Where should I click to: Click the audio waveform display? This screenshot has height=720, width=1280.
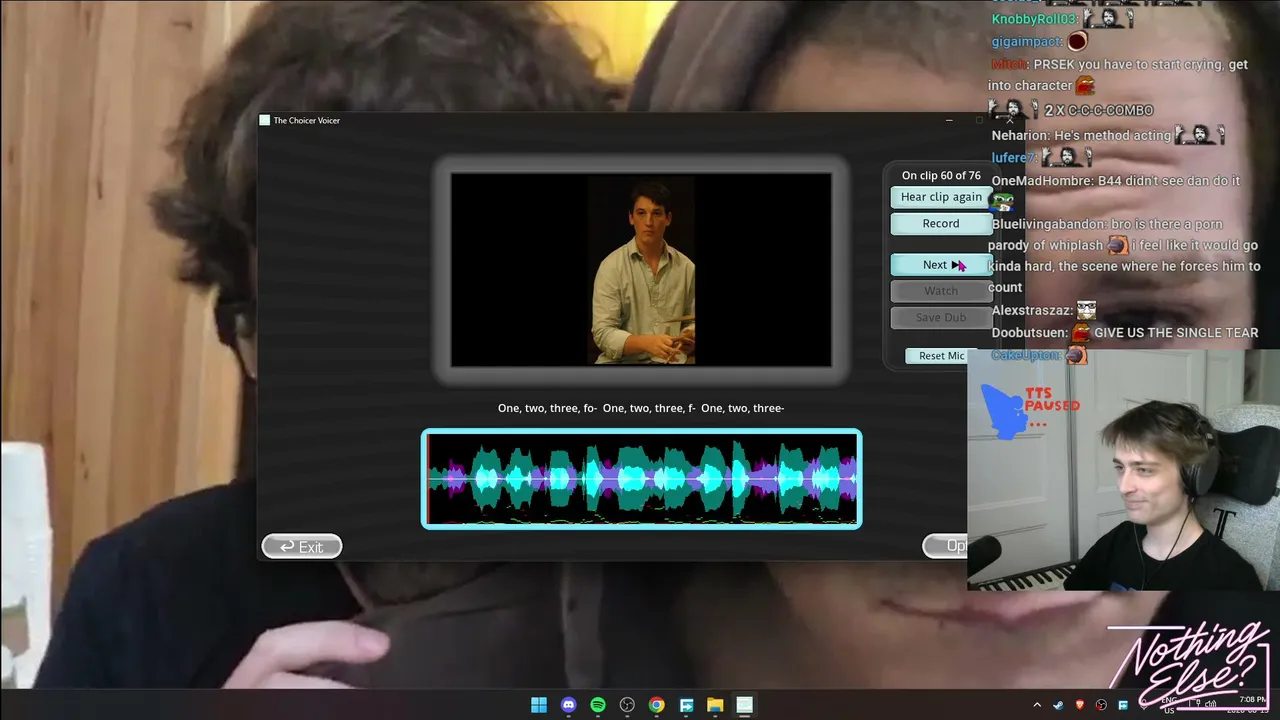641,479
